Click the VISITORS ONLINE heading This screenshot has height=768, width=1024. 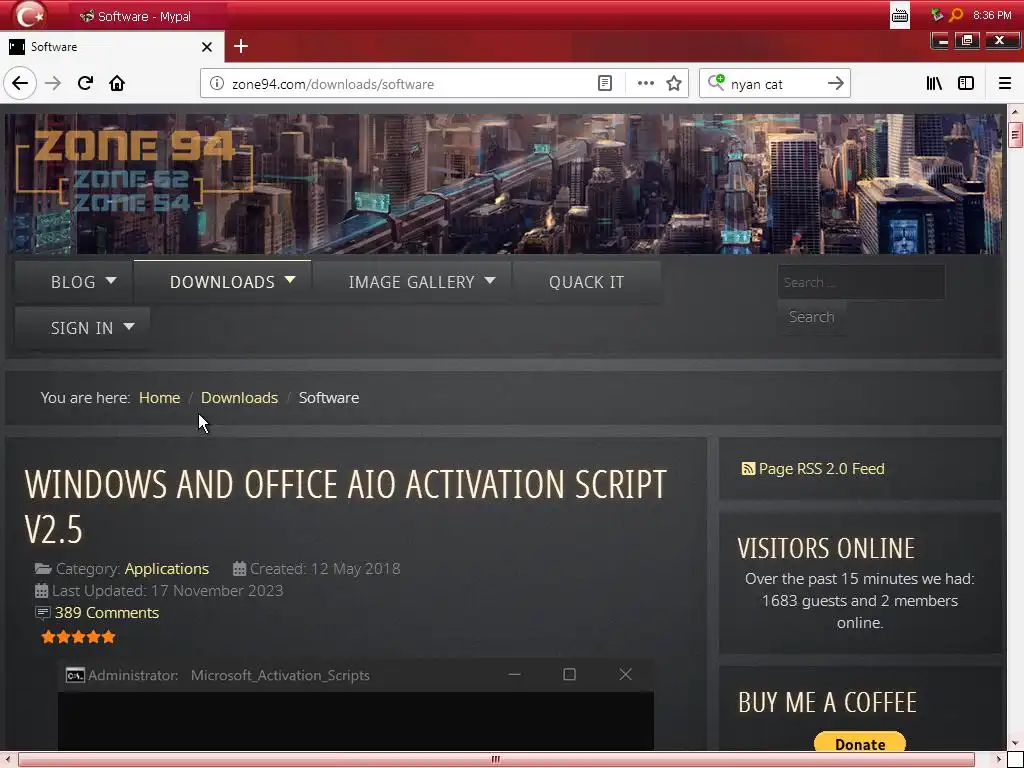click(x=825, y=548)
